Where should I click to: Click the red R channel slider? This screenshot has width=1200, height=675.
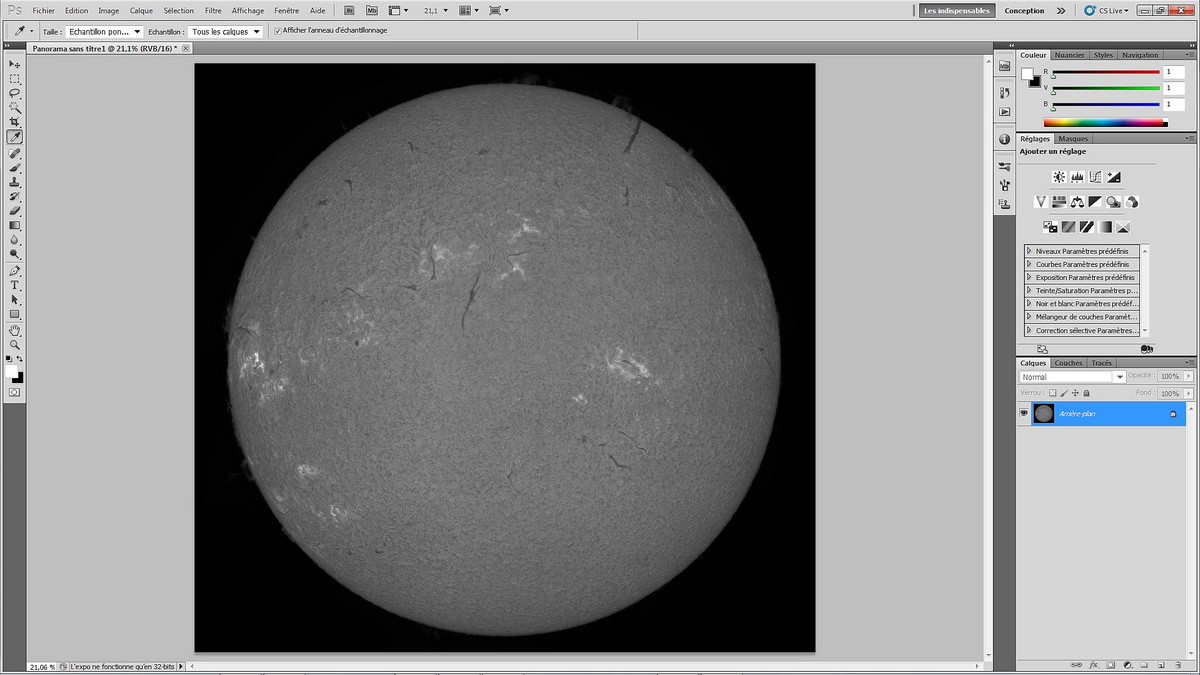tap(1105, 72)
